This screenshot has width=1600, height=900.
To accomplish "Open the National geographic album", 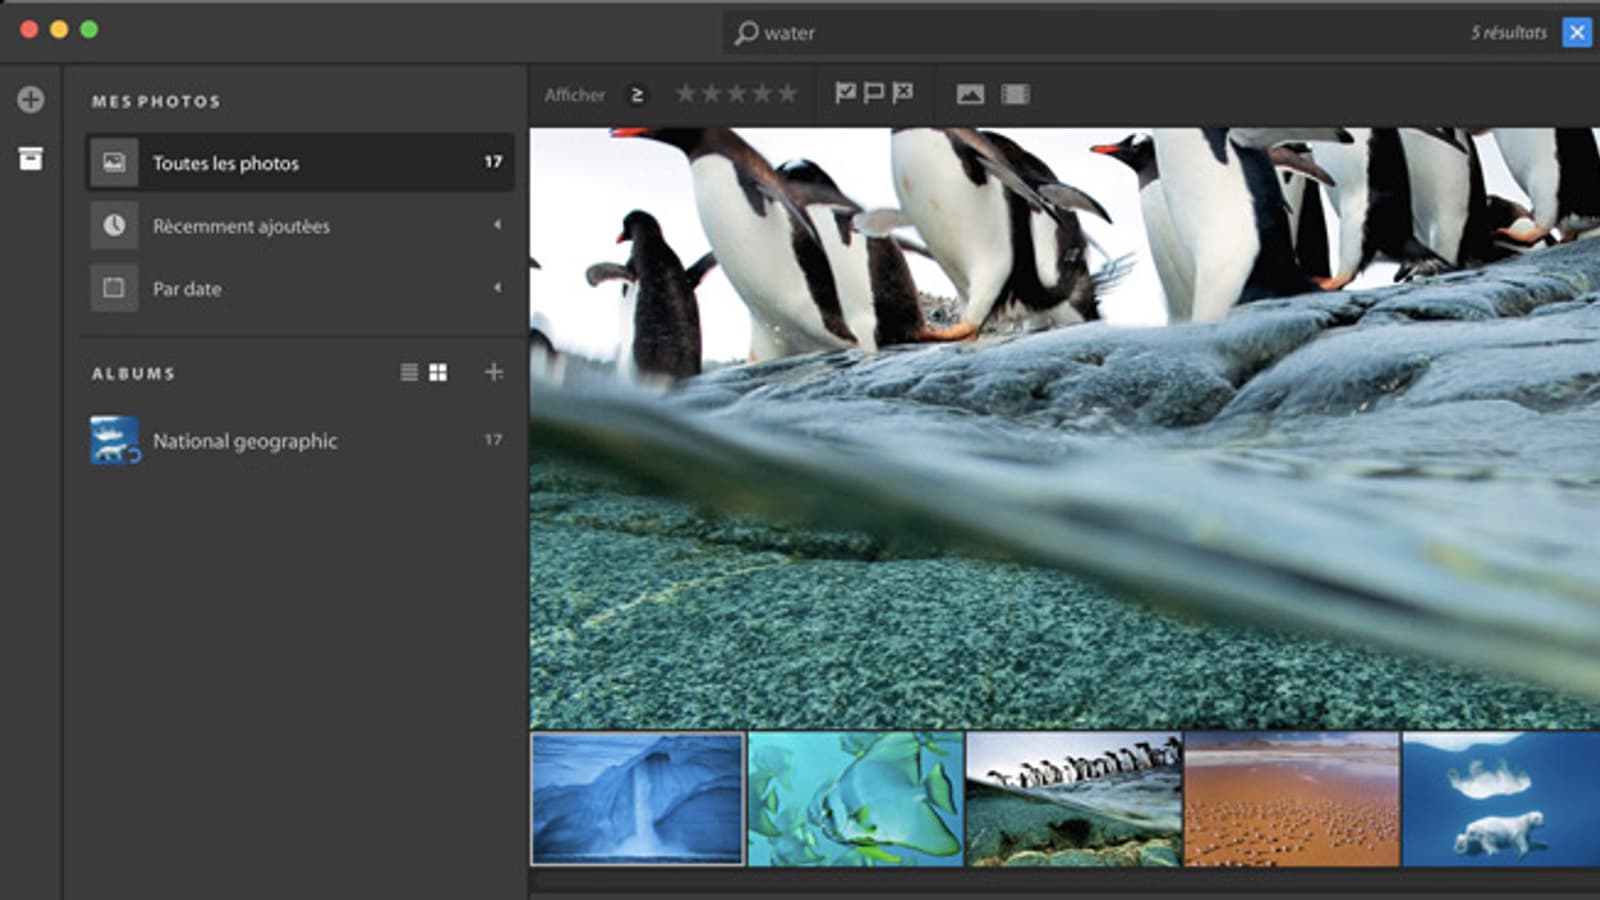I will click(x=245, y=440).
